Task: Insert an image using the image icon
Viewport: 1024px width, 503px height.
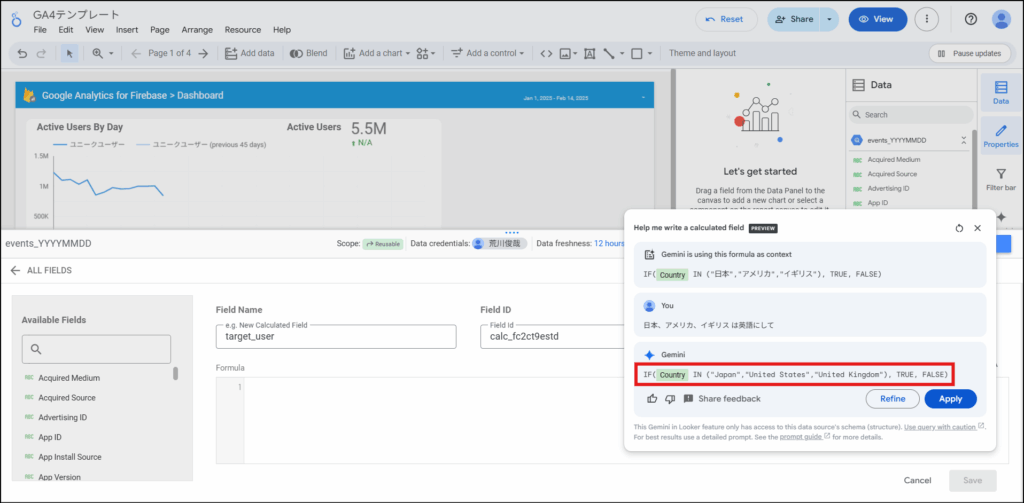Action: [566, 54]
